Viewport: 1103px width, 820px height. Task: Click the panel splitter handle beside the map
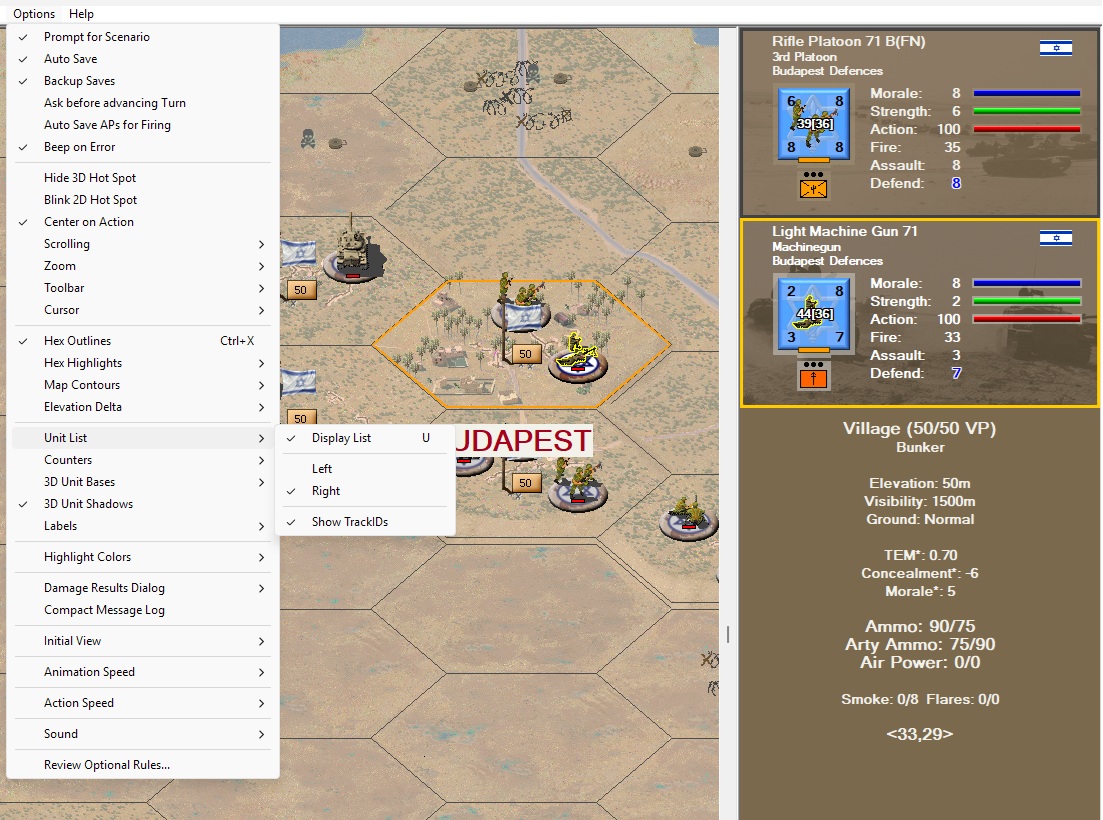click(x=727, y=634)
